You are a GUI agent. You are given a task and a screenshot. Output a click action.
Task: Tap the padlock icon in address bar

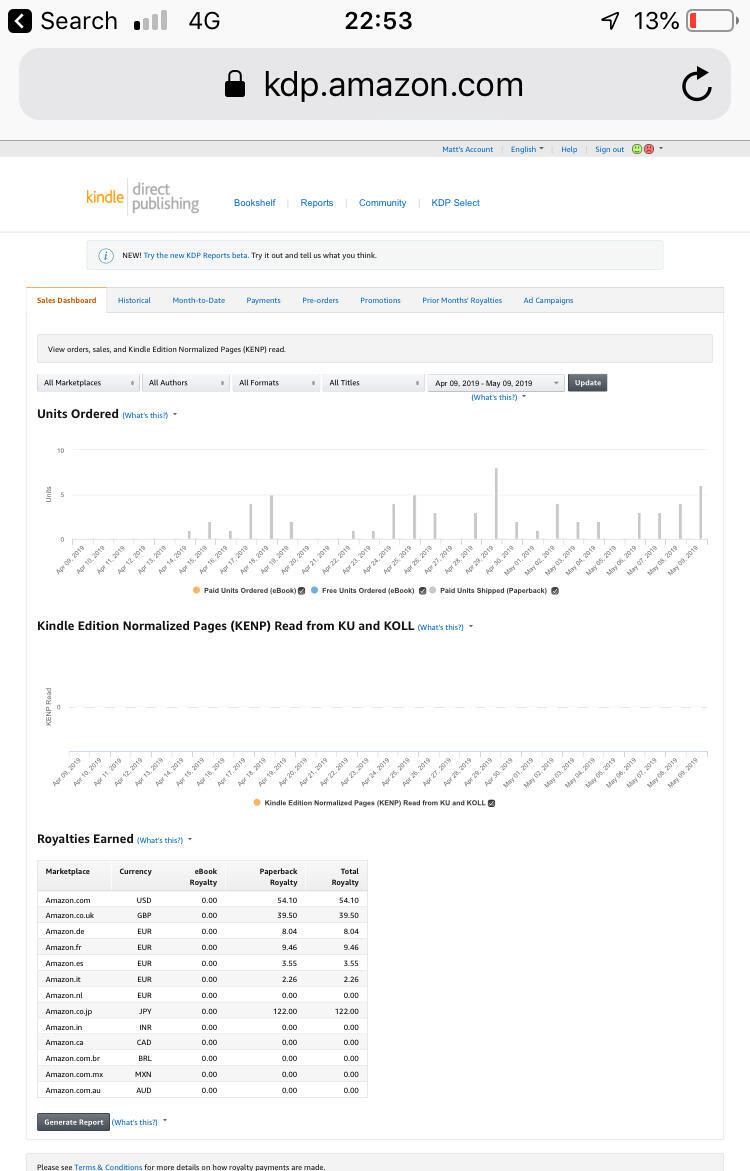click(235, 85)
